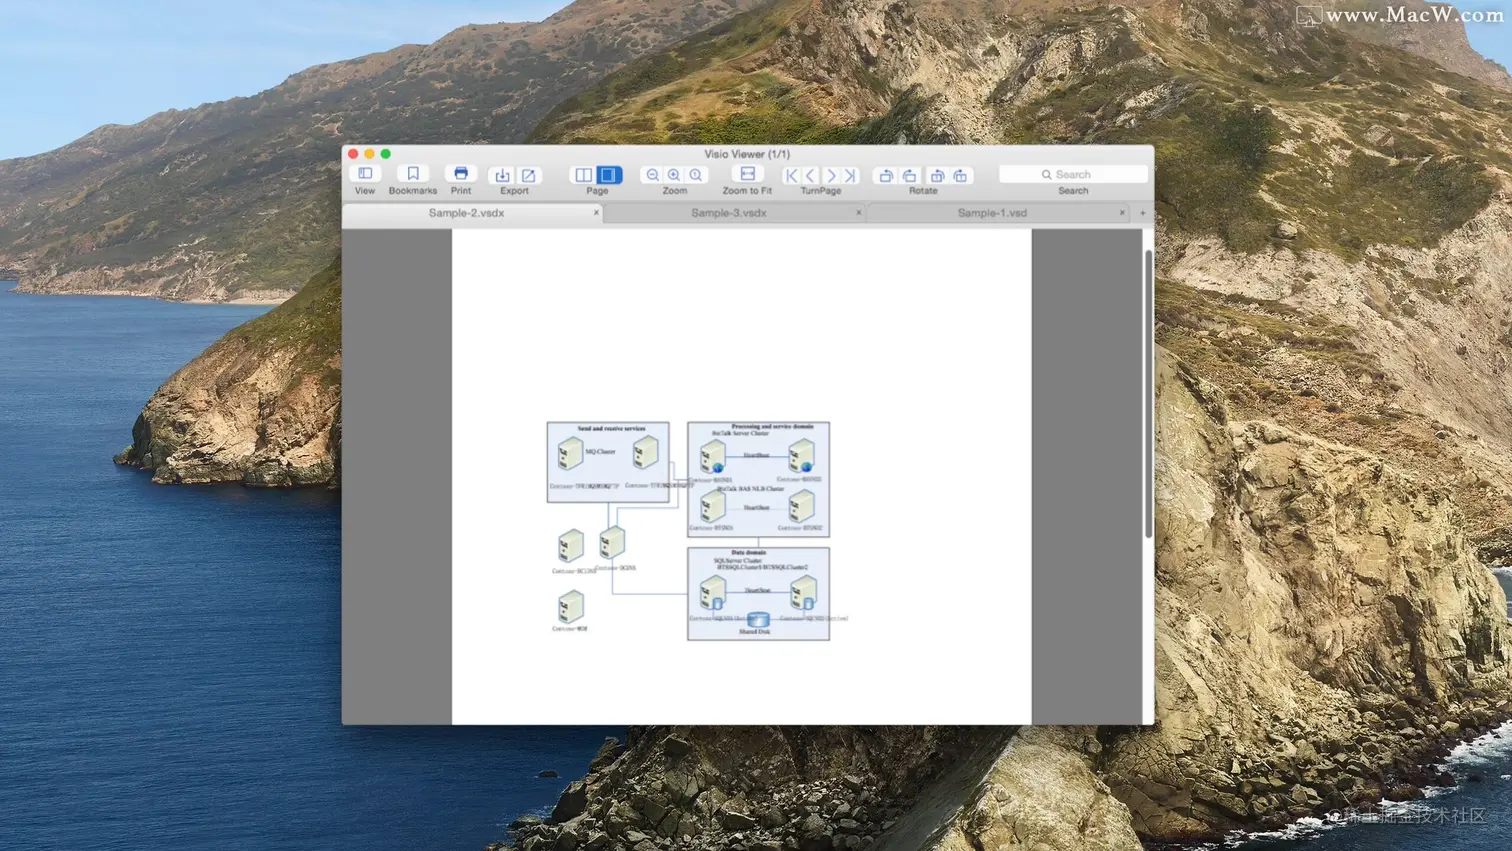This screenshot has width=1512, height=851.
Task: Open the Bookmarks panel
Action: click(x=413, y=174)
